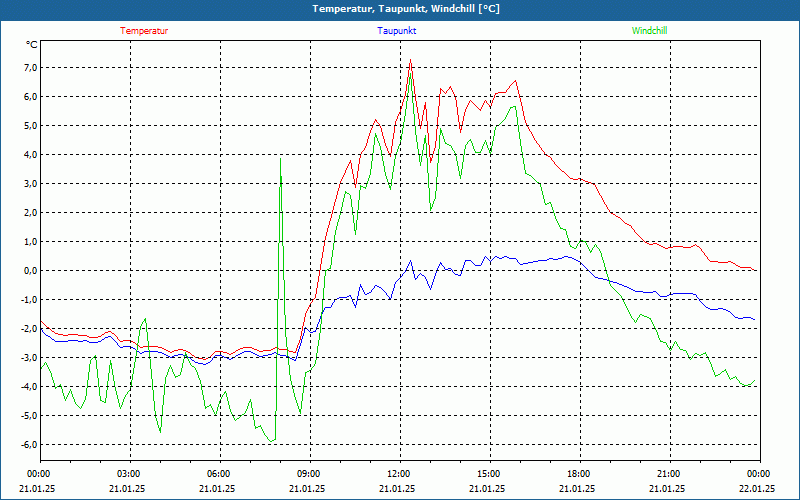Screen dimensions: 800x500
Task: Click the 4,0 y-axis value
Action: 30,155
